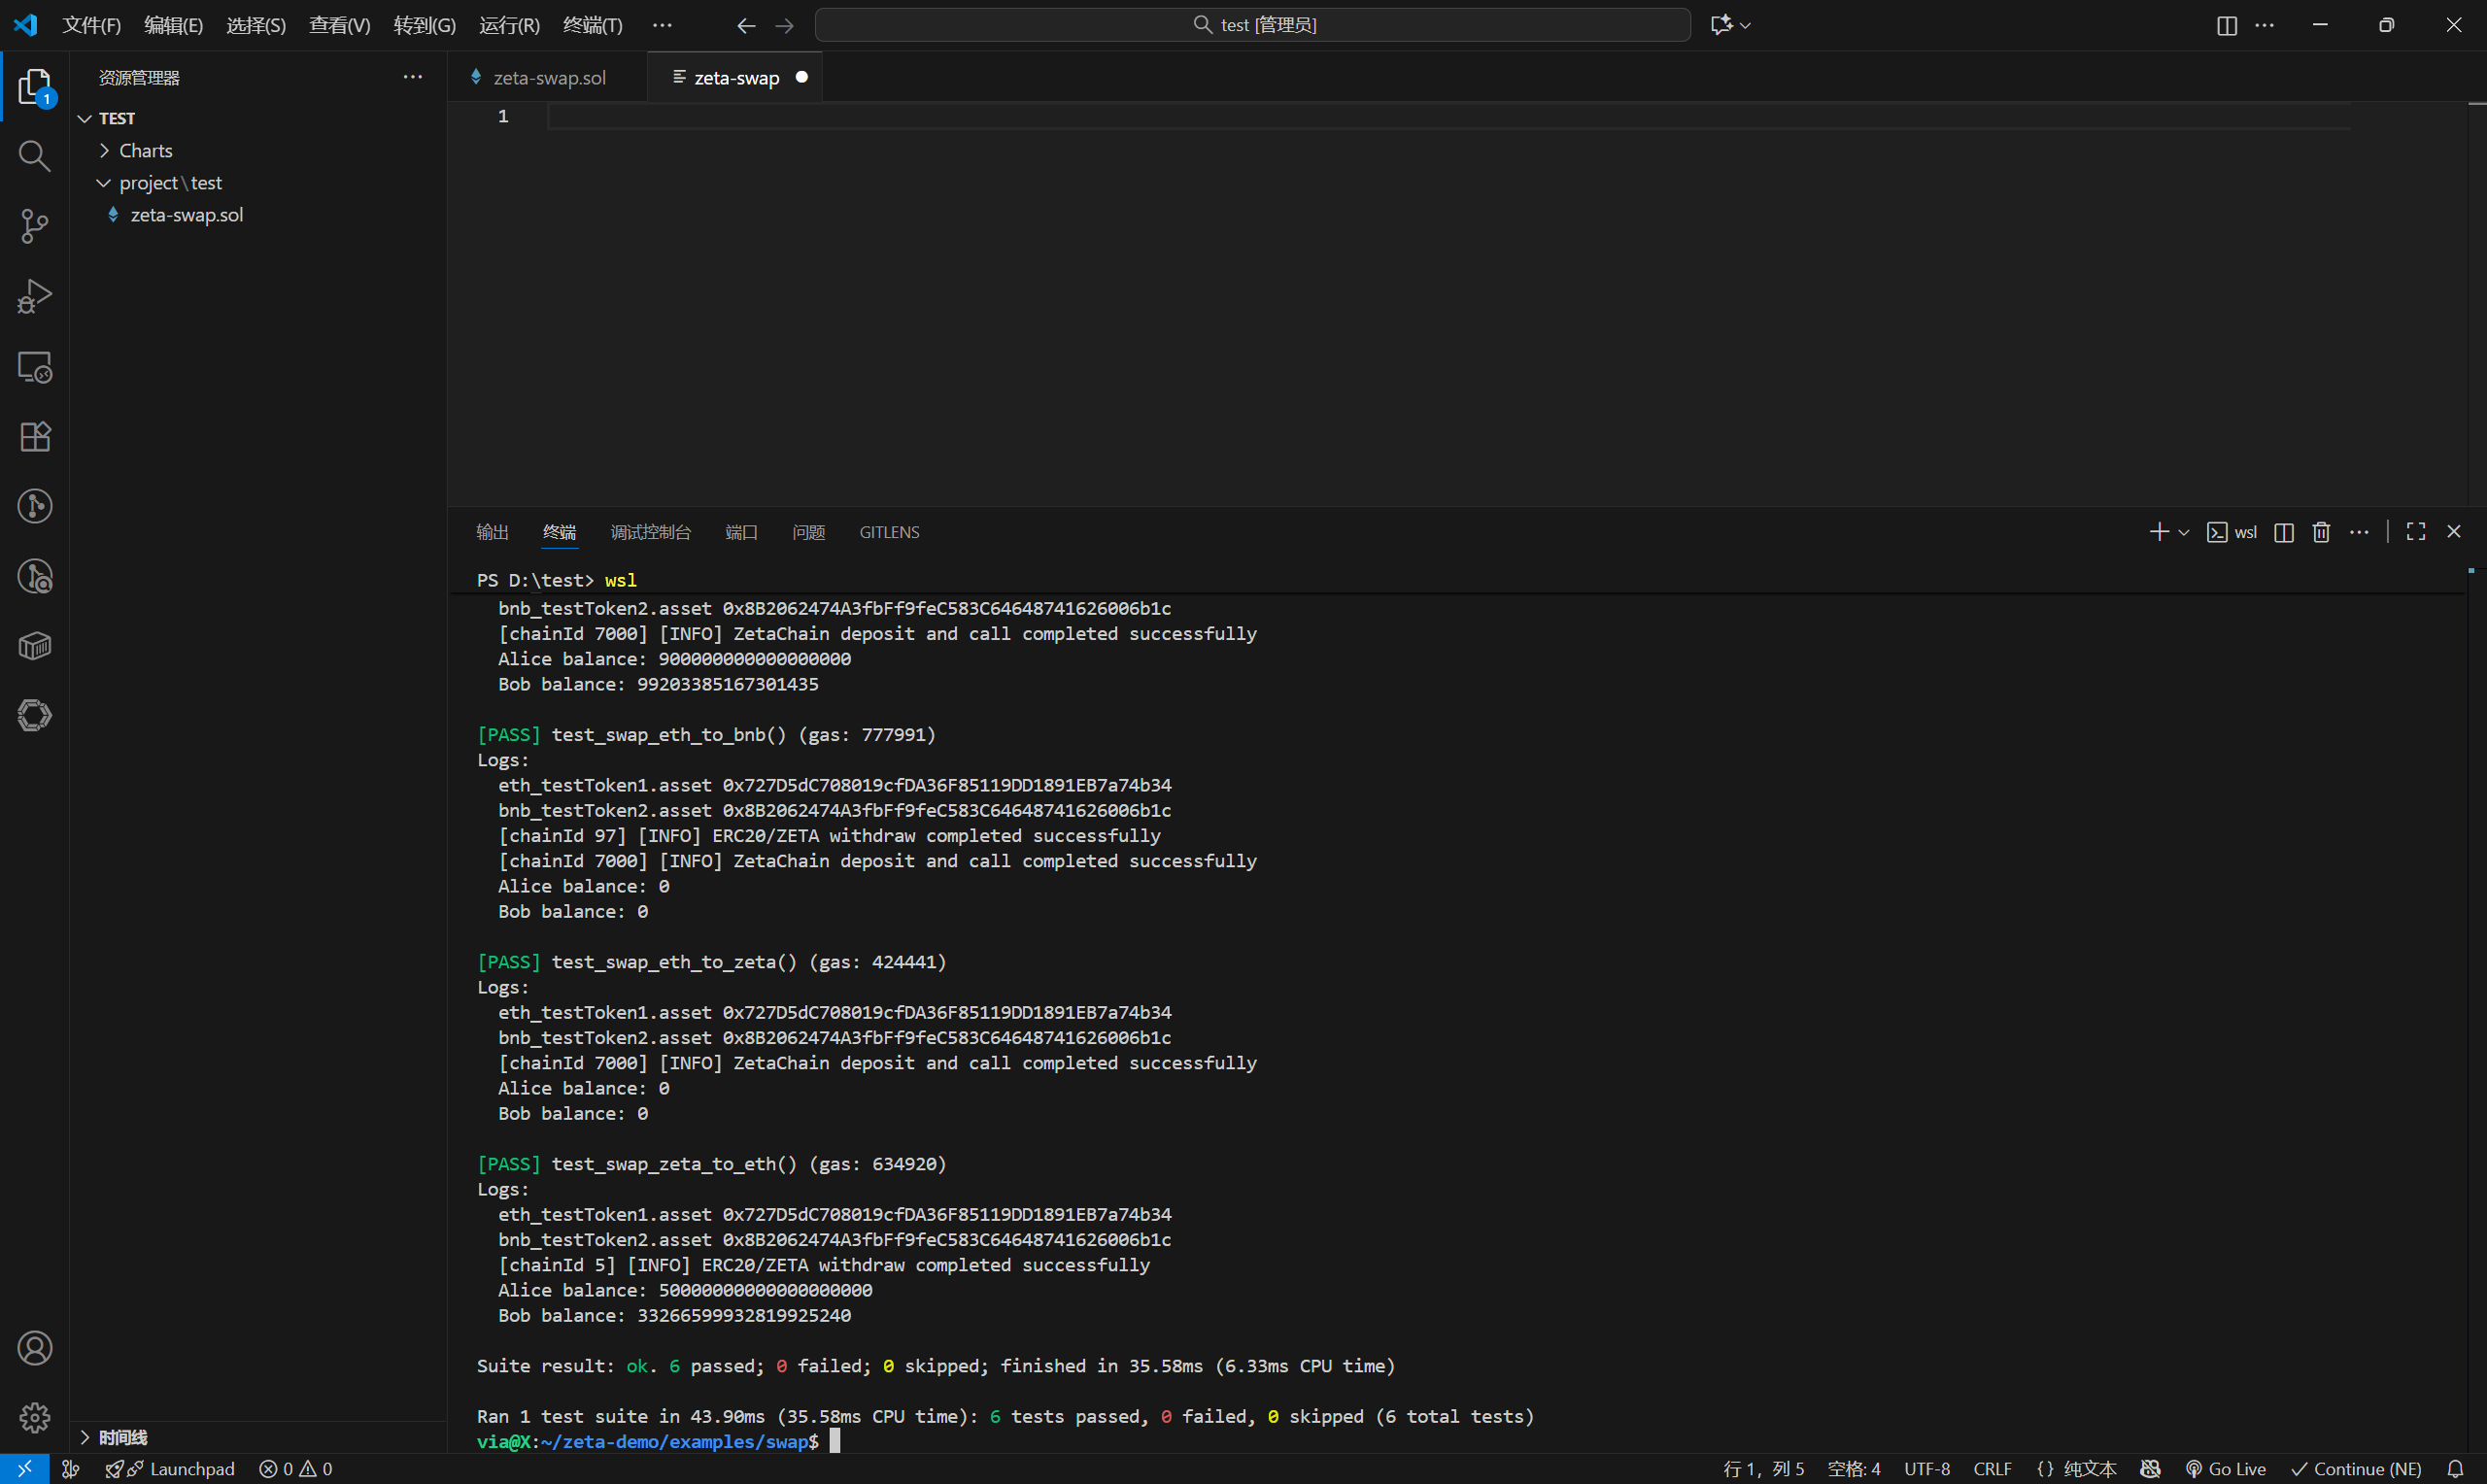
Task: Open the 文件(F) menu
Action: (x=92, y=25)
